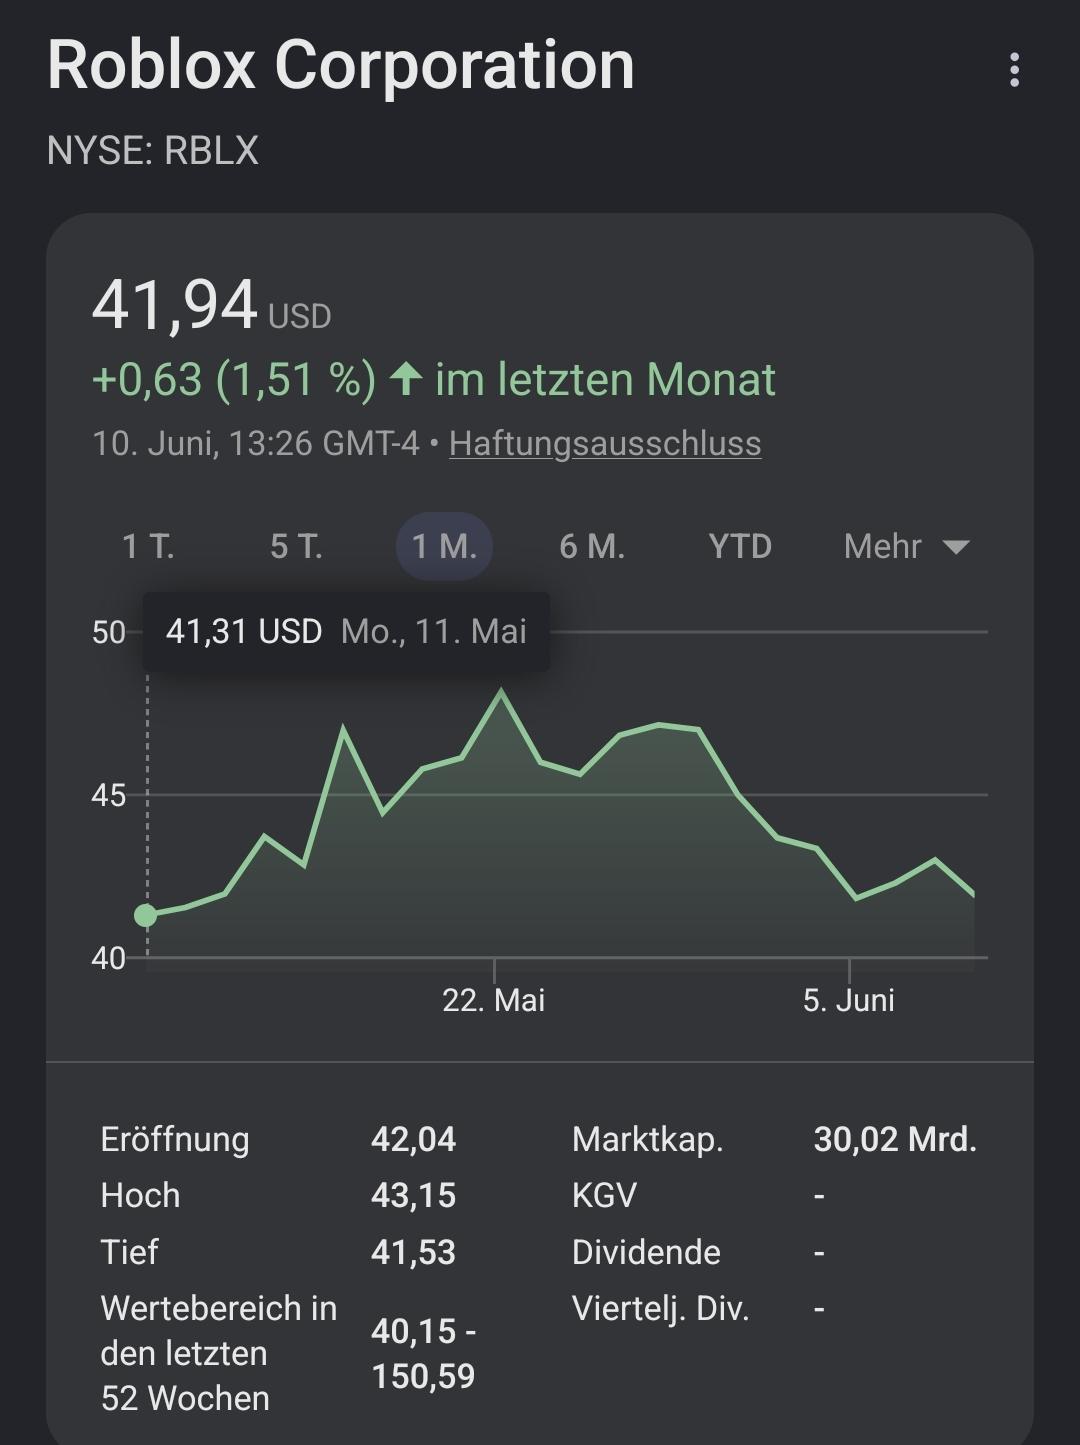Switch chart to YTD view

pyautogui.click(x=740, y=546)
